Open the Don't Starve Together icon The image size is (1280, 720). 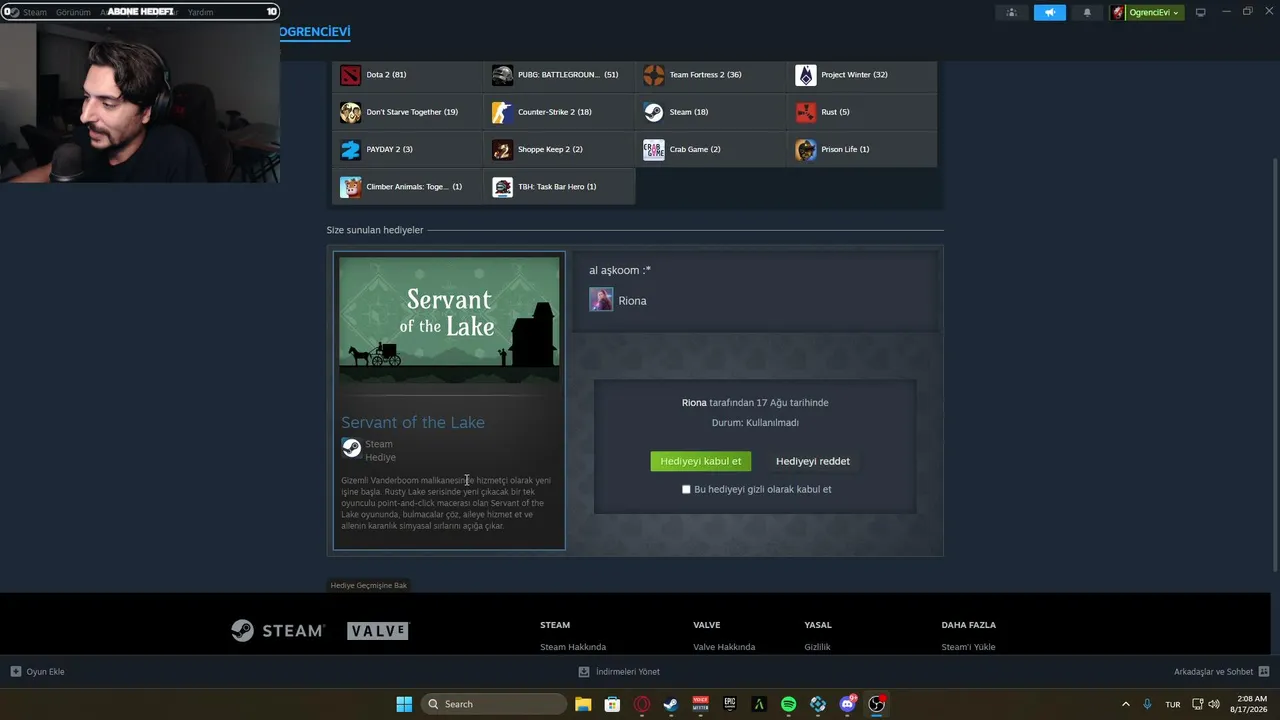tap(350, 112)
